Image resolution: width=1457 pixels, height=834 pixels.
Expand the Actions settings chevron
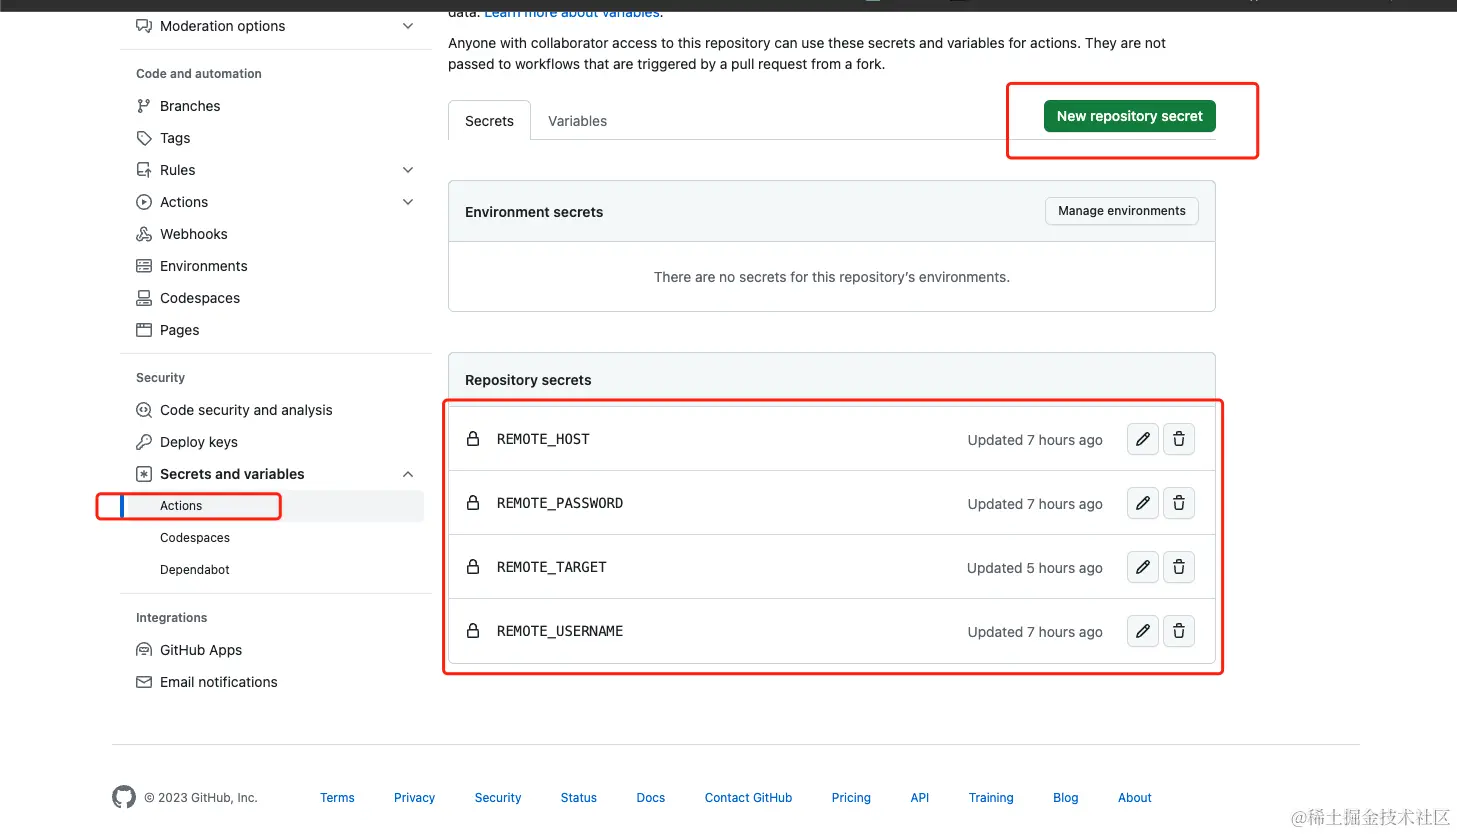[x=408, y=202]
